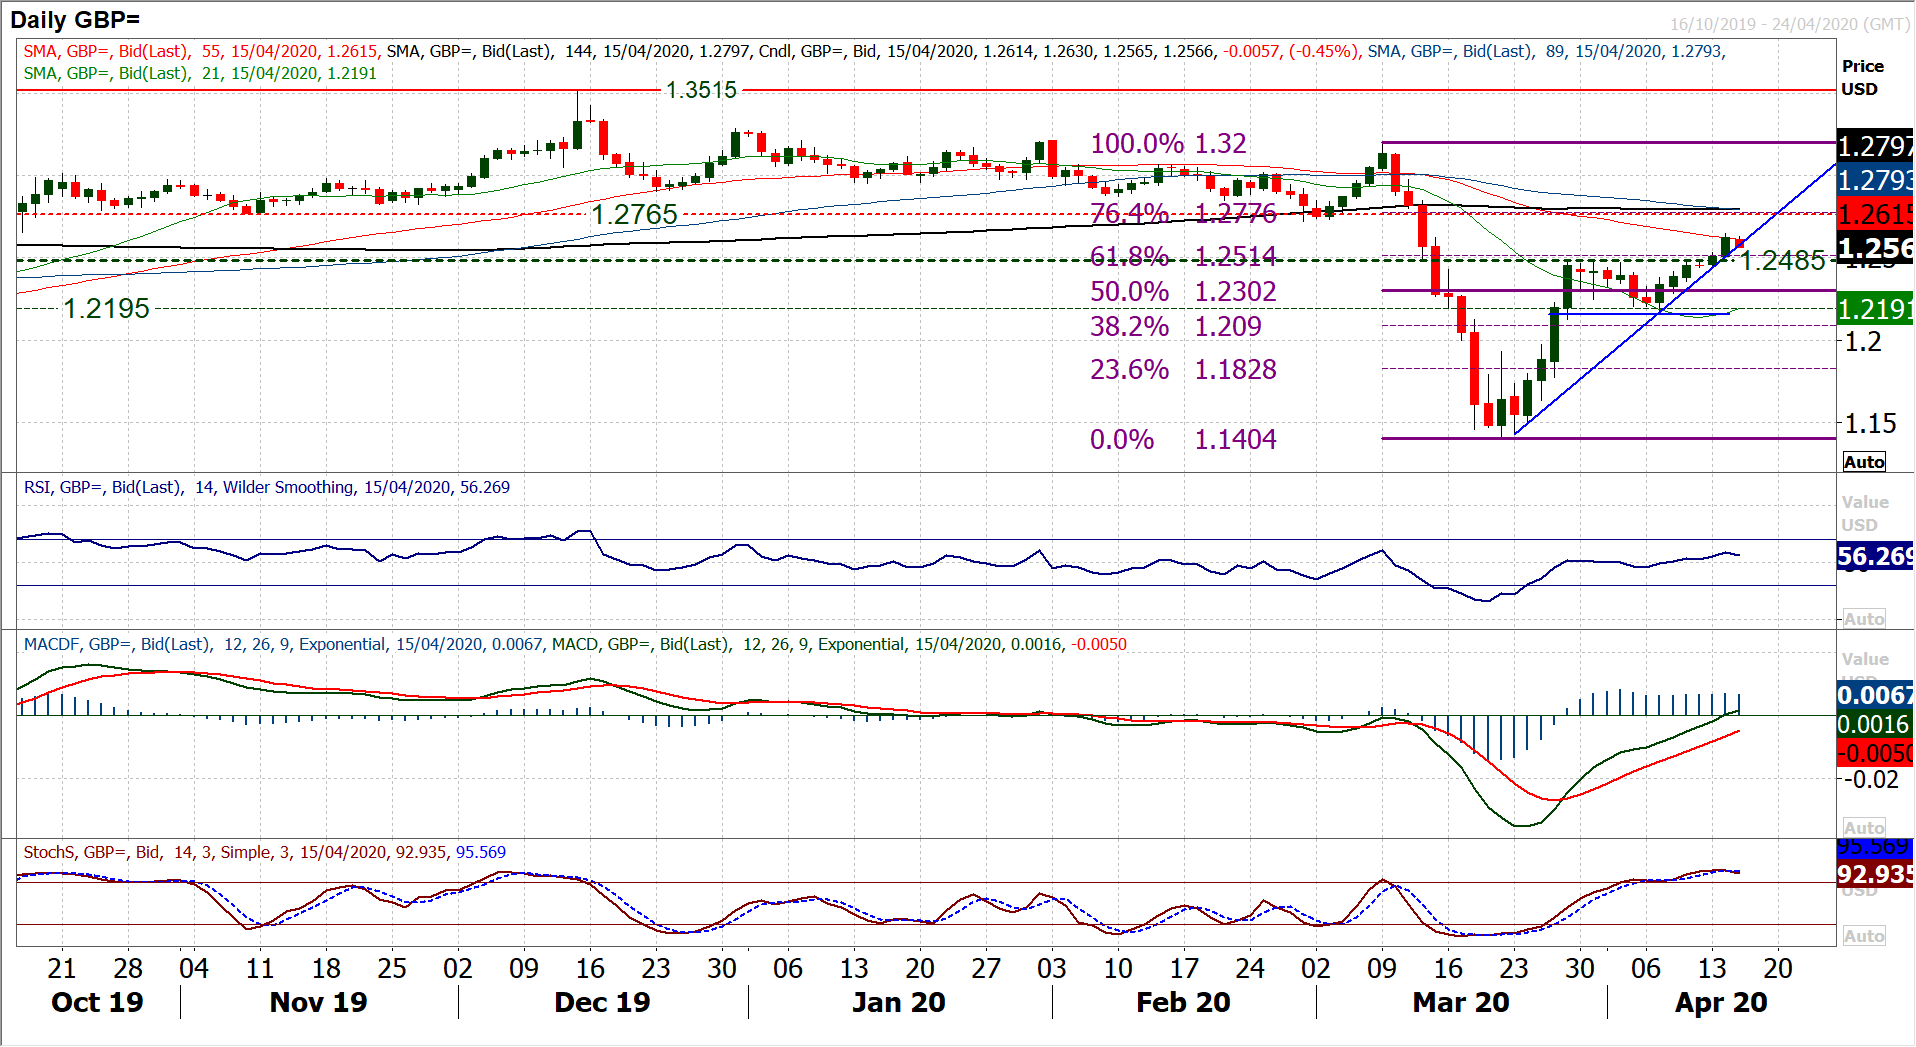Click the Cndl GBP= Bid candle legend
Screen dimensions: 1916x1047
pyautogui.click(x=1058, y=51)
